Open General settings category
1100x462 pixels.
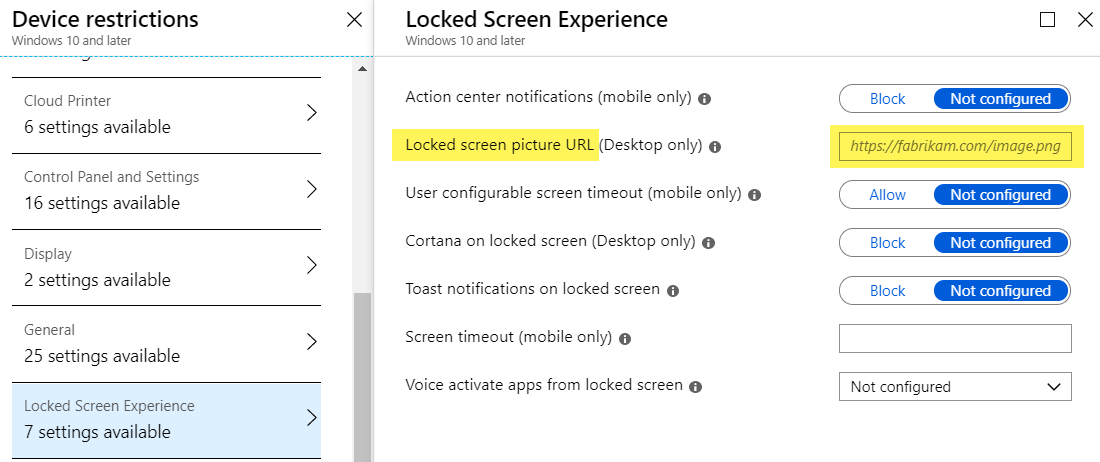point(166,343)
